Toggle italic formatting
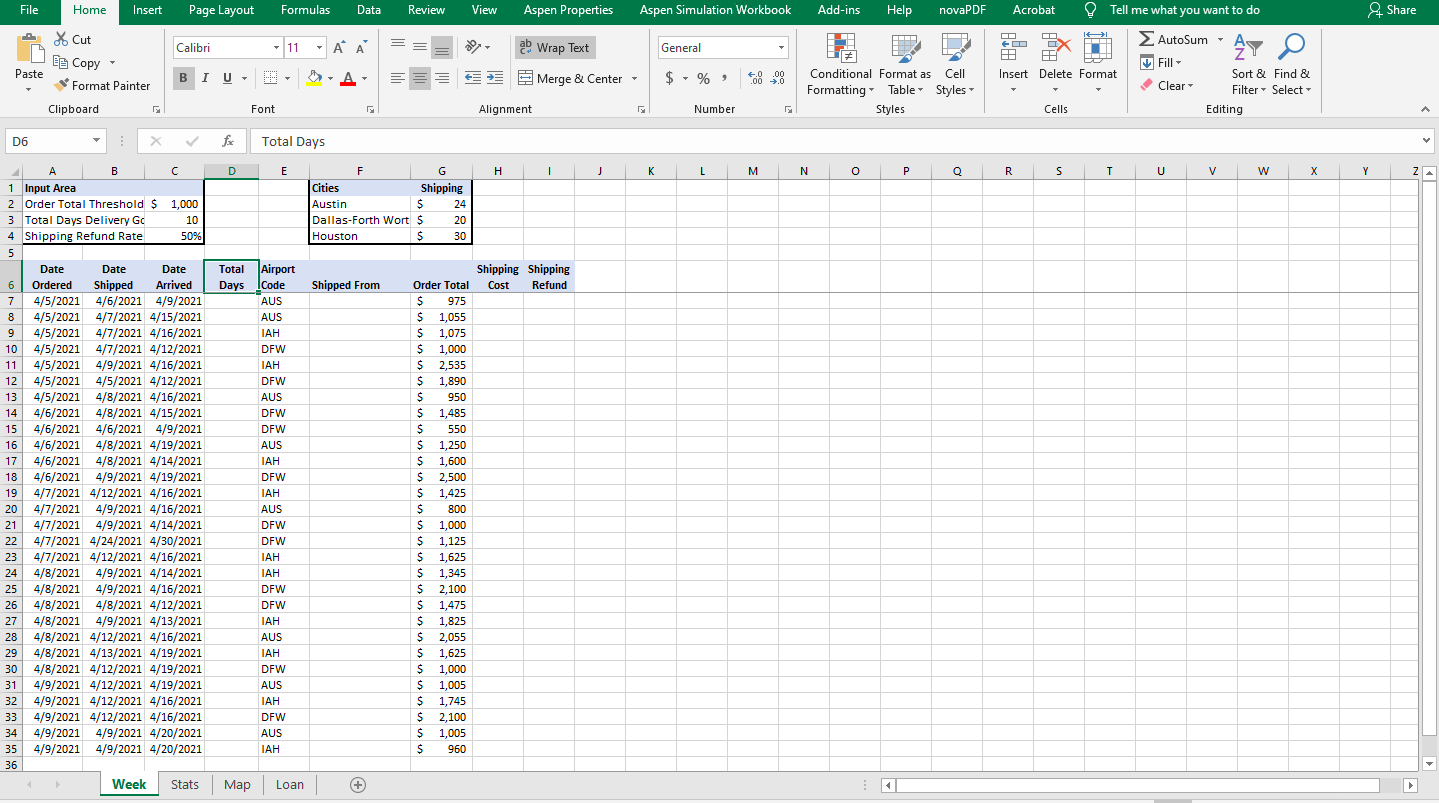 click(x=204, y=77)
